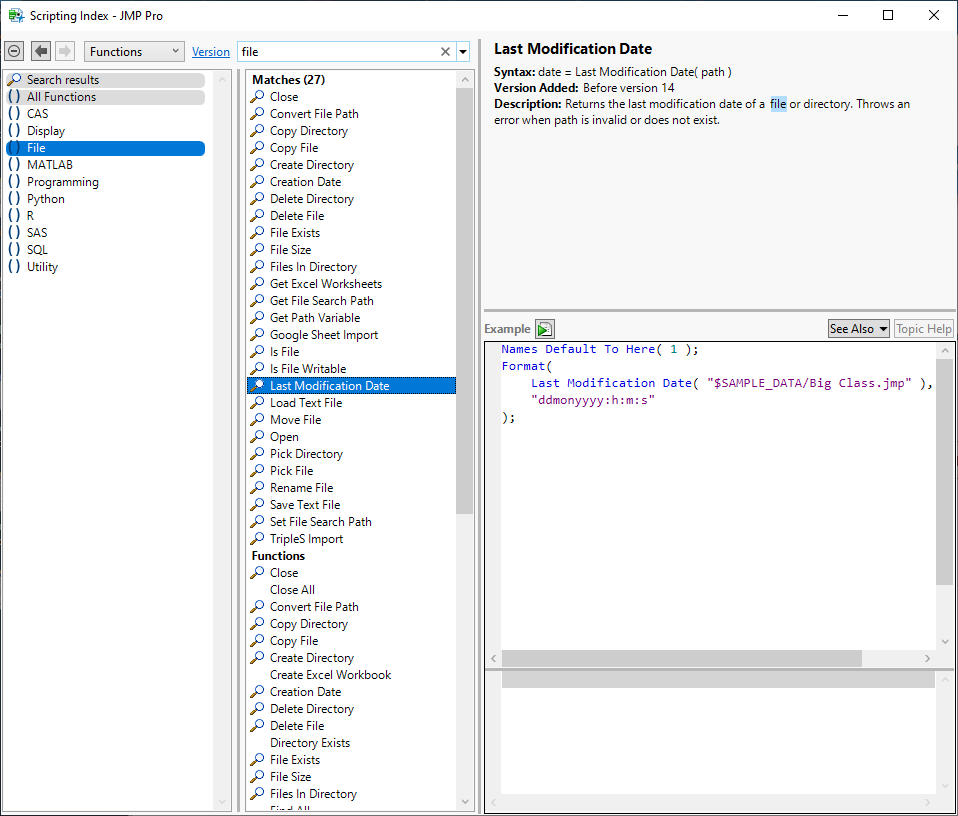Image resolution: width=958 pixels, height=816 pixels.
Task: Click magnifier icon beside Google Sheet Import
Action: (259, 335)
